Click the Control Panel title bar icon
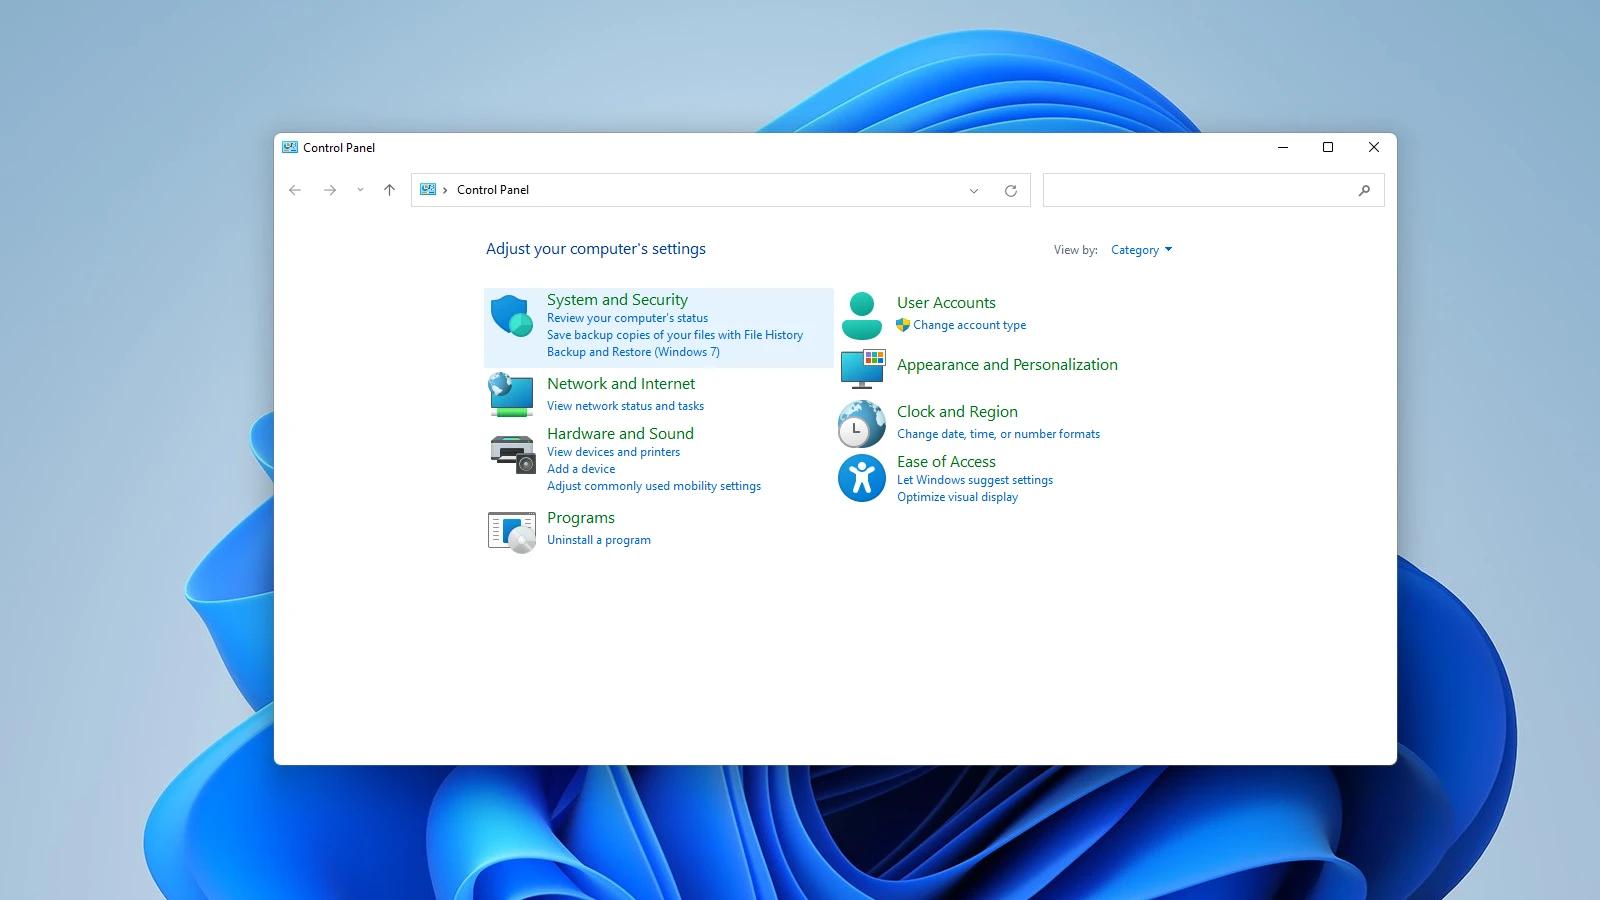 (x=290, y=147)
